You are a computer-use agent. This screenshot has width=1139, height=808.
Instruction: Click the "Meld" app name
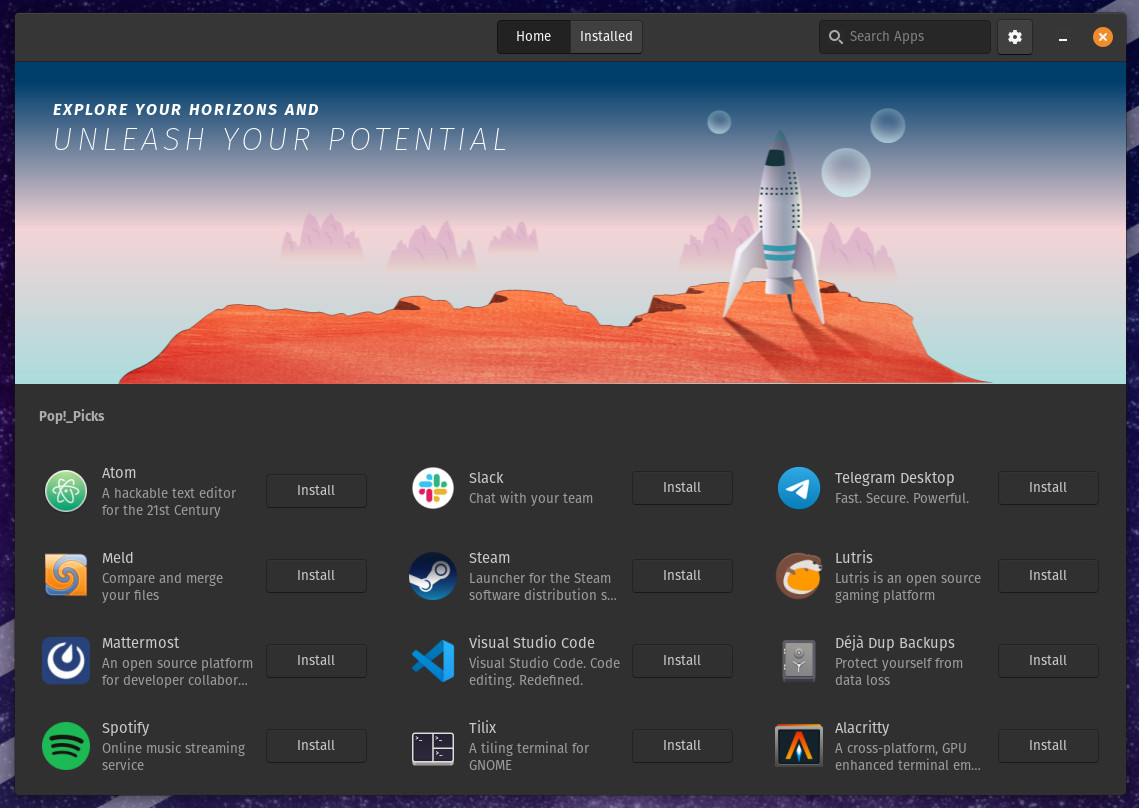click(118, 558)
